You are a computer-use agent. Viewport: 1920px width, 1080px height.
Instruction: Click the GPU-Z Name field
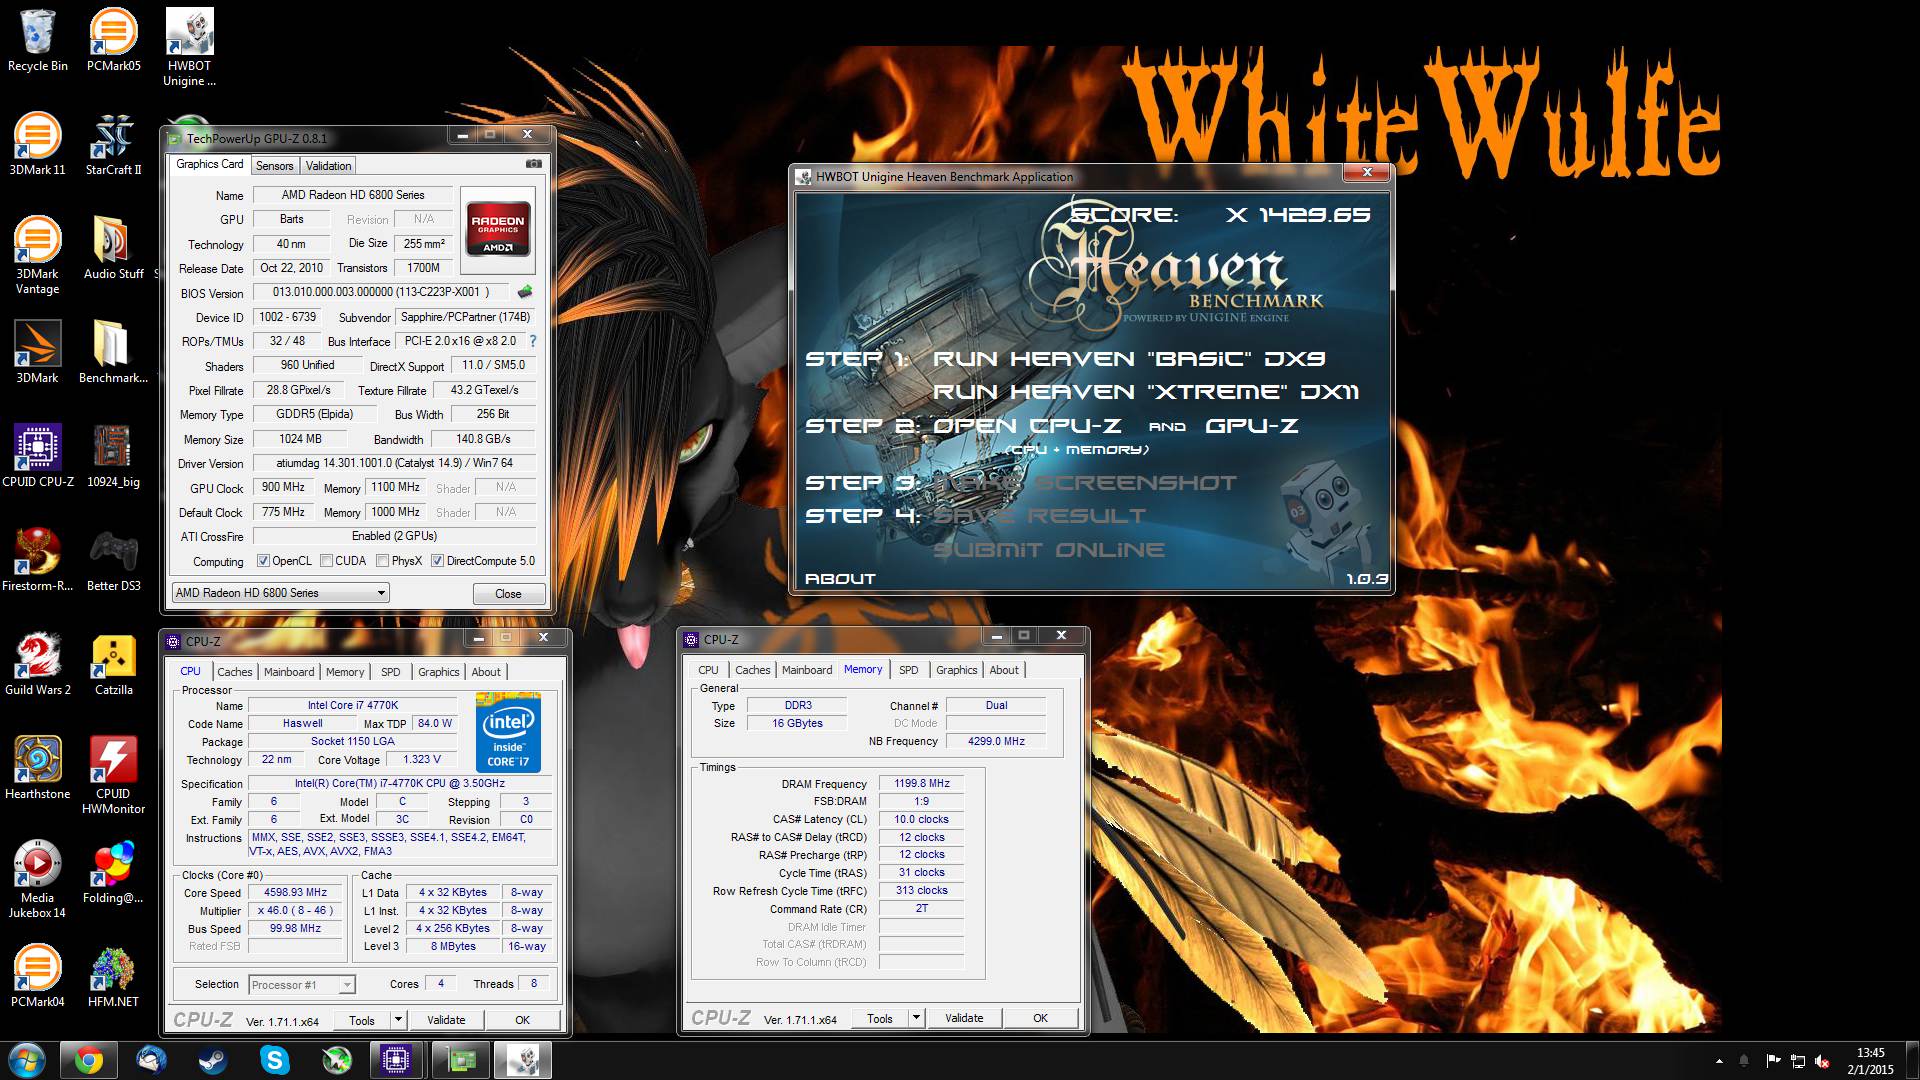(352, 195)
